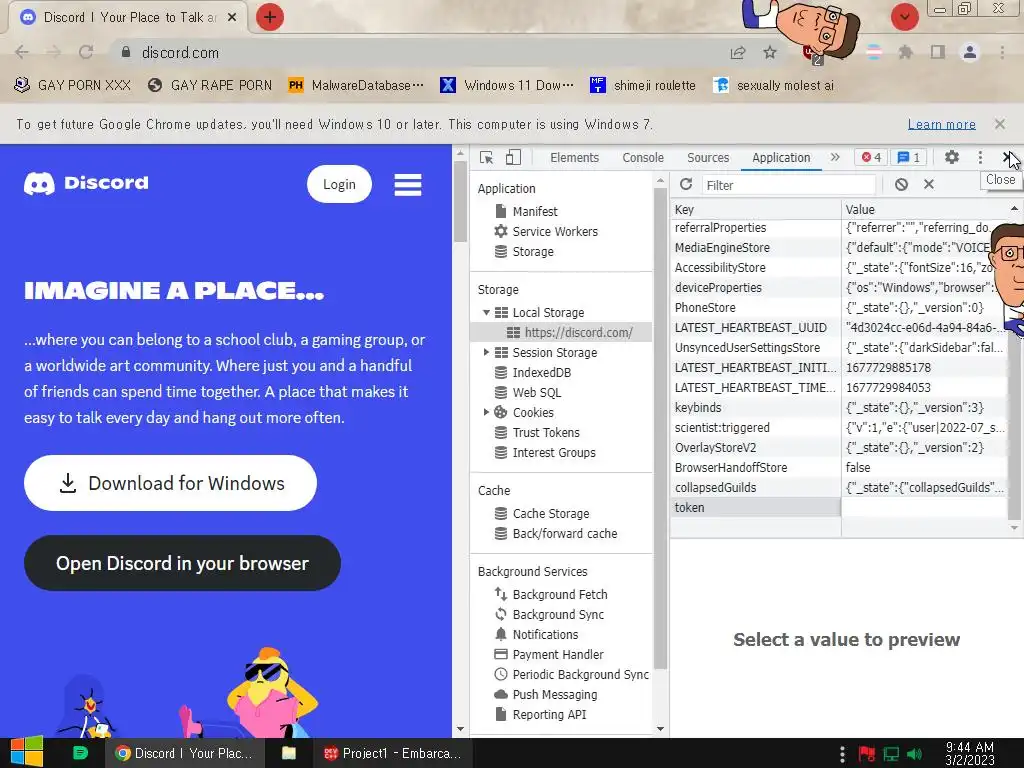The image size is (1024, 768).
Task: Open the DevTools three-dot customize menu
Action: coord(980,157)
